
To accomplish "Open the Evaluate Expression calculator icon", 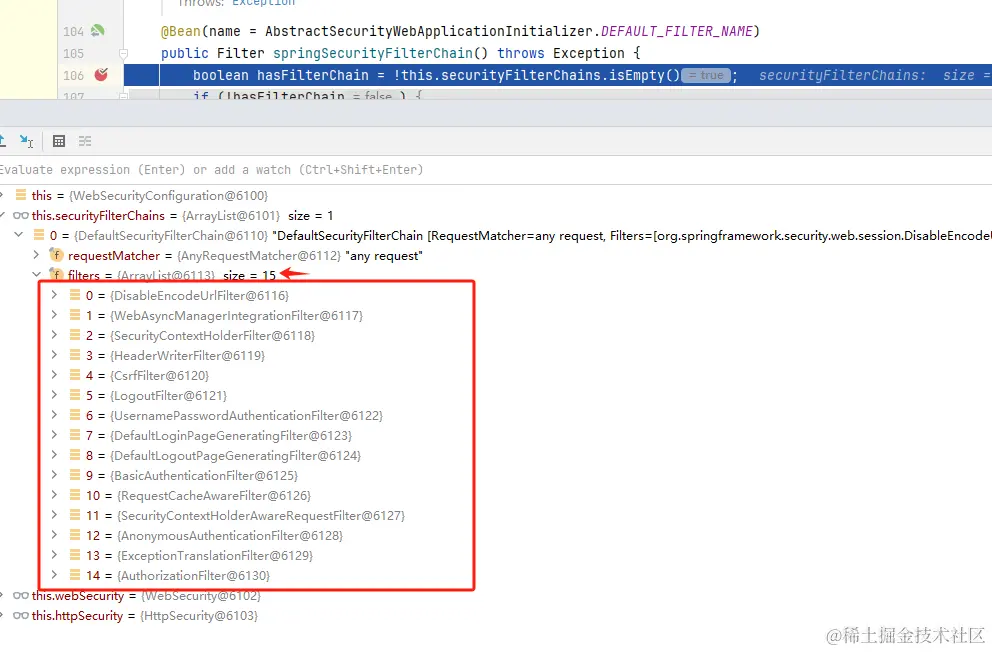I will [59, 141].
